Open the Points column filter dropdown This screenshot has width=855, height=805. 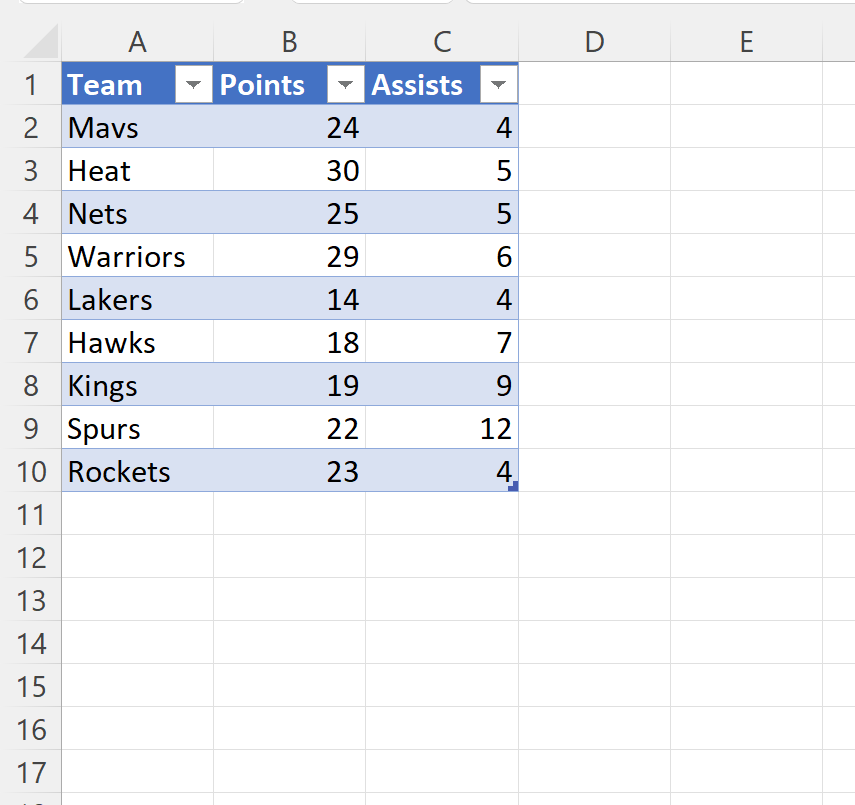pos(346,86)
